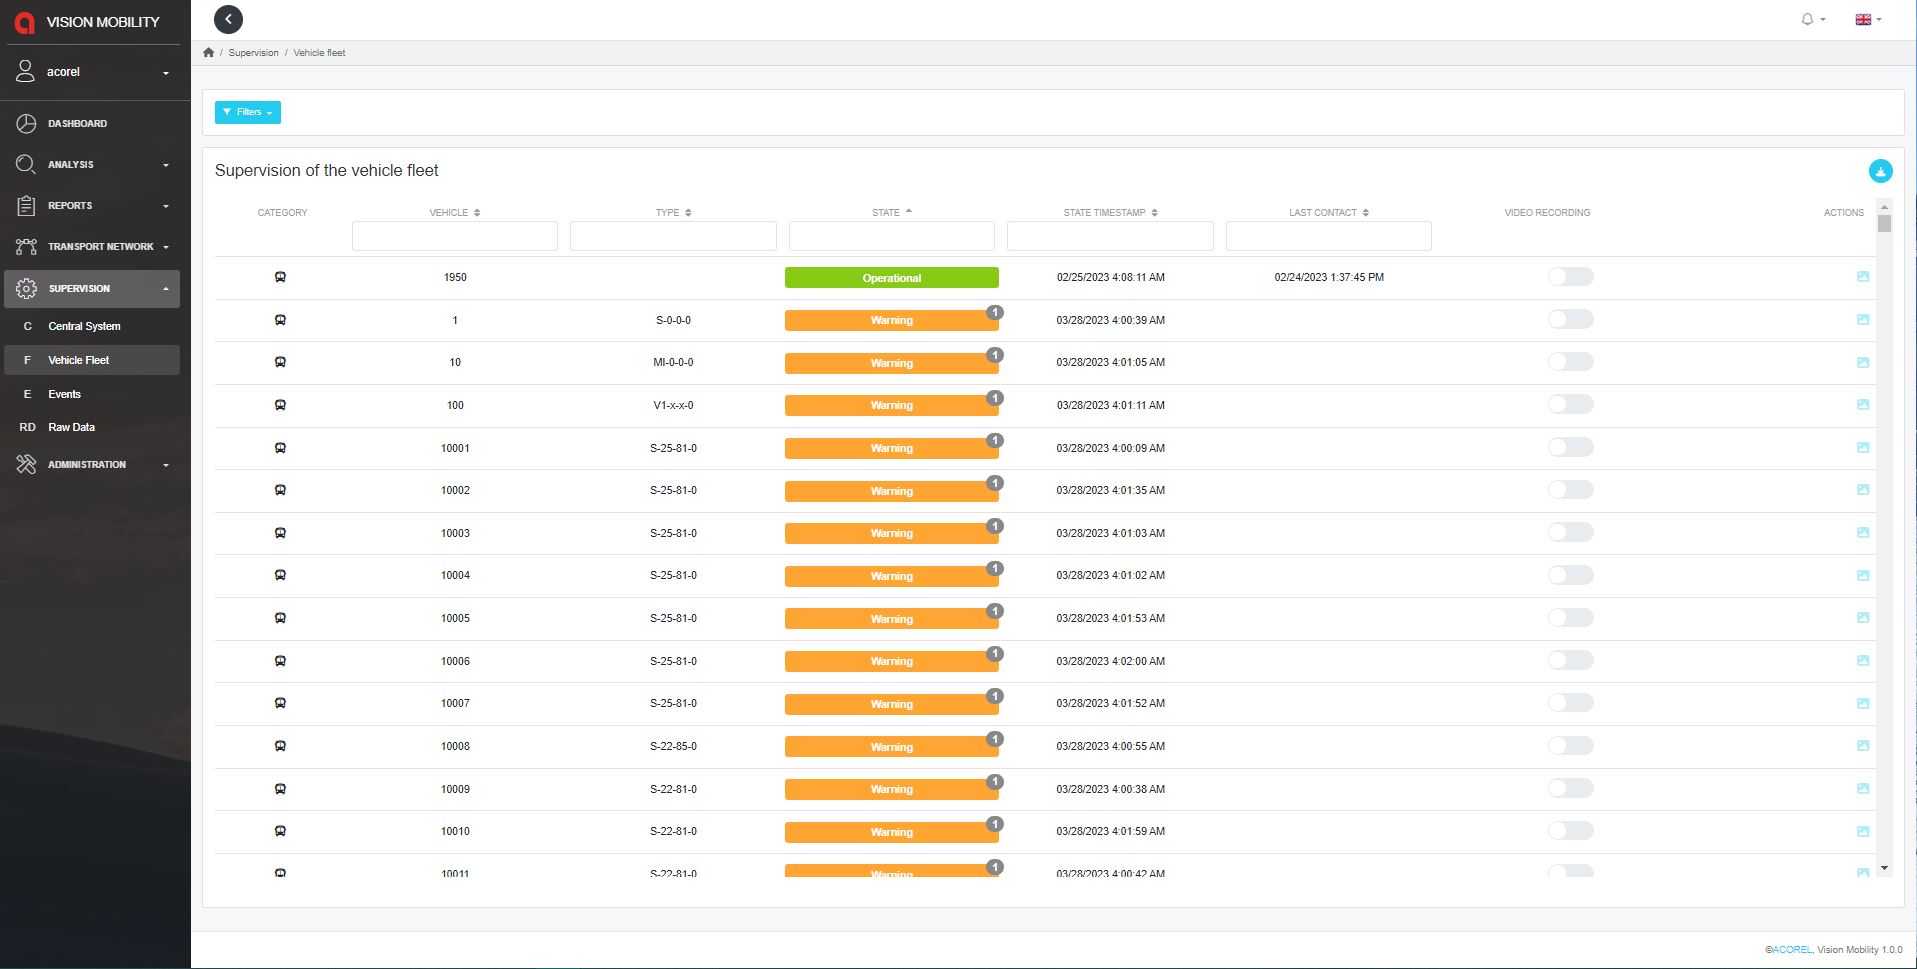Open image action for vehicle 10

[1863, 362]
